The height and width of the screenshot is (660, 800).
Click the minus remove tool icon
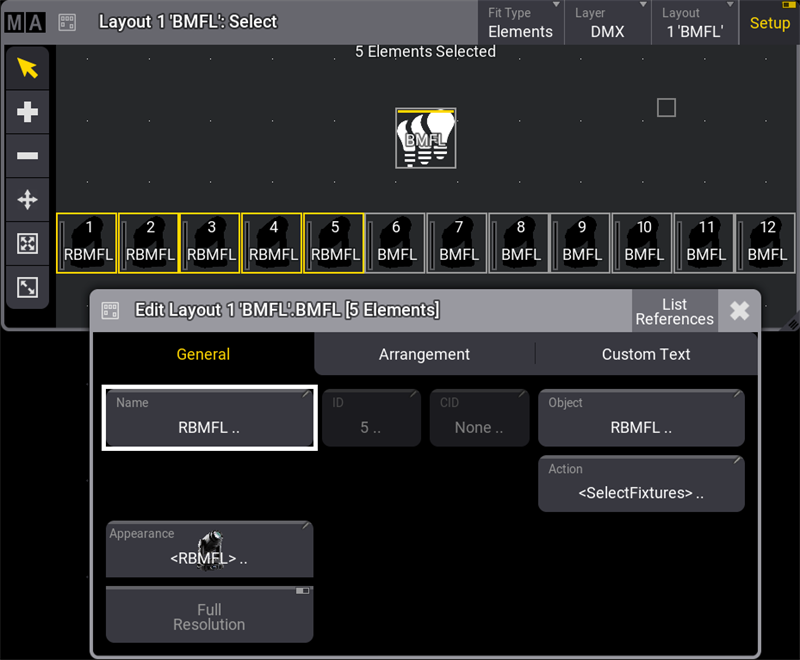(28, 156)
